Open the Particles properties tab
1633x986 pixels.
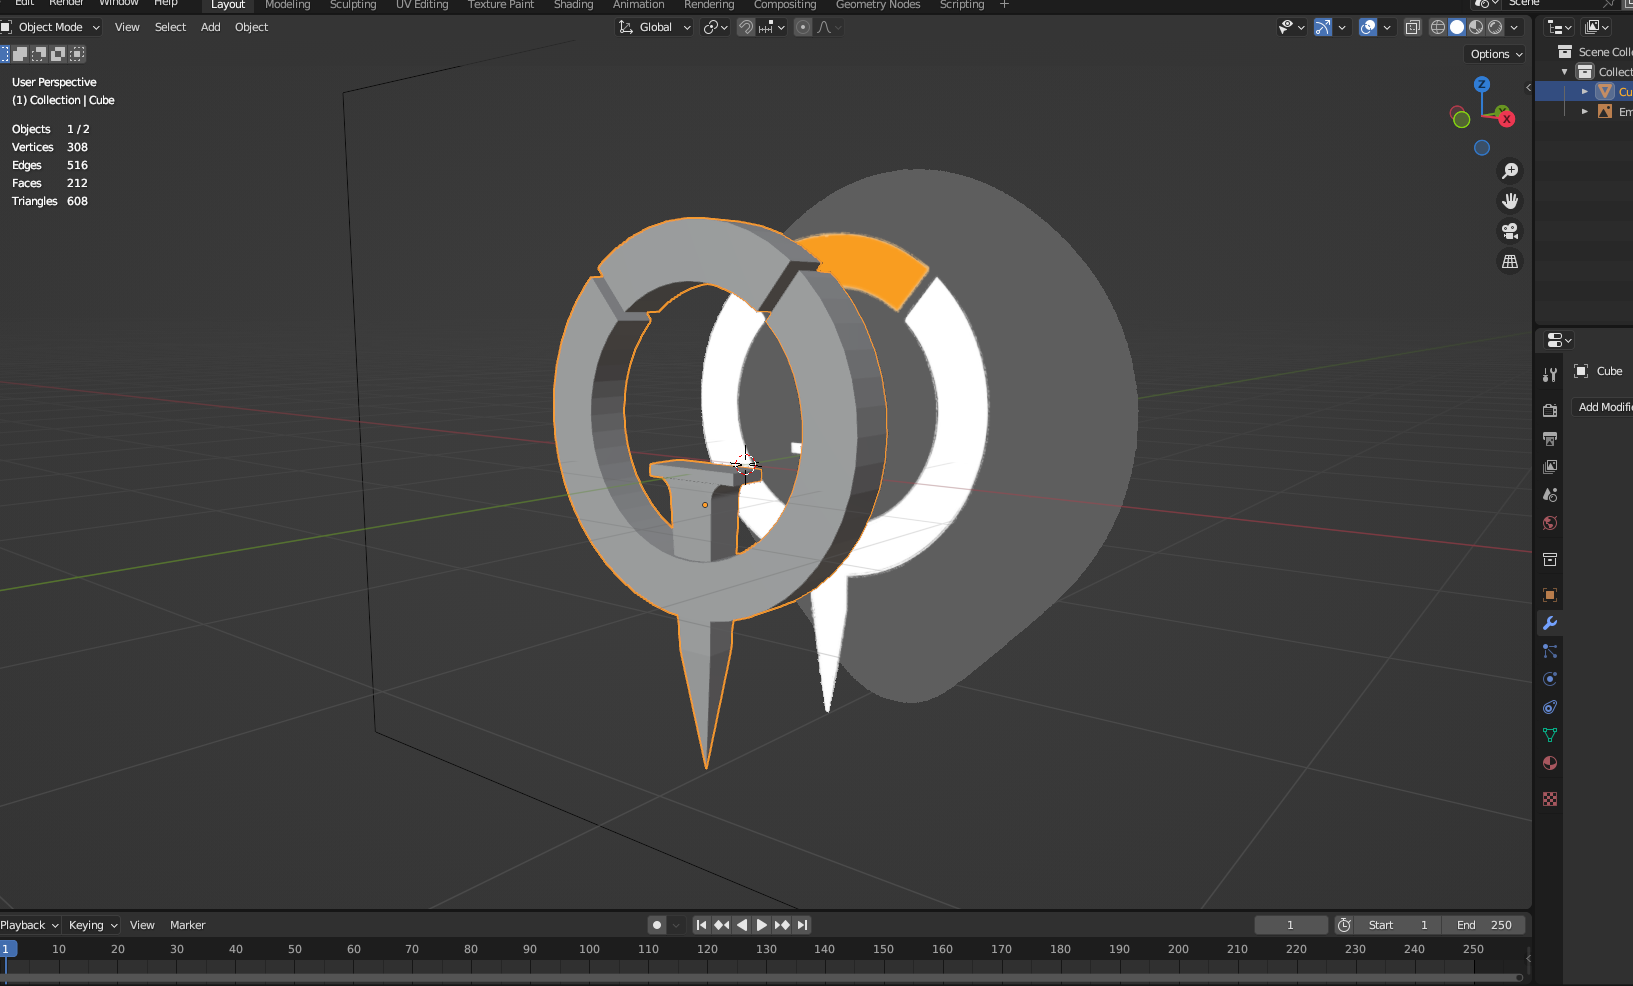1550,651
